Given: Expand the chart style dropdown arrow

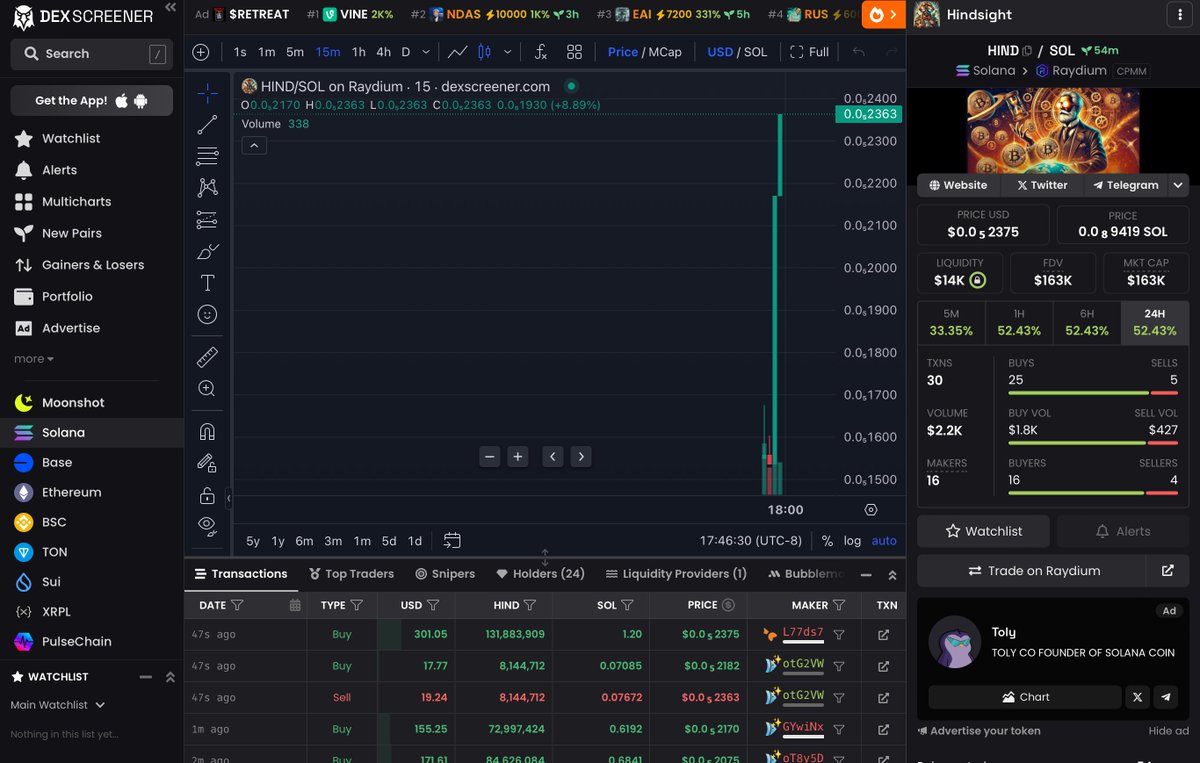Looking at the screenshot, I should [508, 52].
